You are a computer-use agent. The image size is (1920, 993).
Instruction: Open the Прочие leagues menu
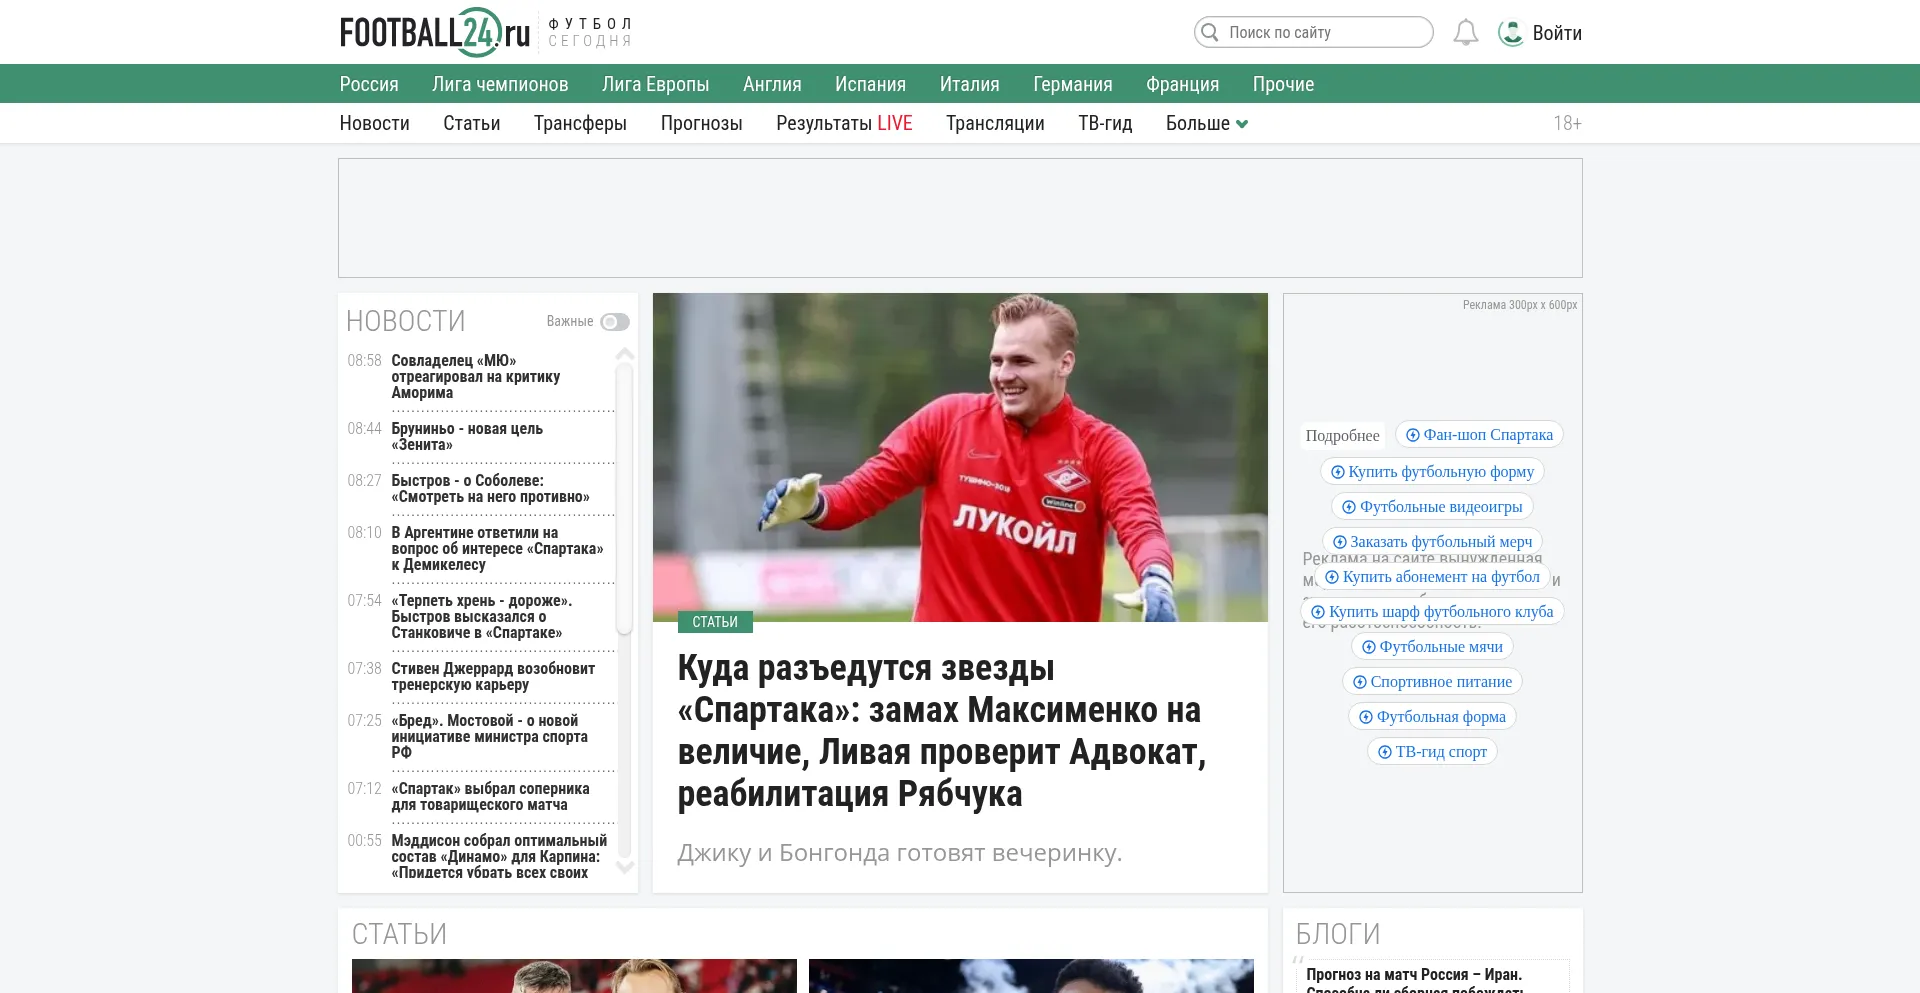tap(1283, 84)
